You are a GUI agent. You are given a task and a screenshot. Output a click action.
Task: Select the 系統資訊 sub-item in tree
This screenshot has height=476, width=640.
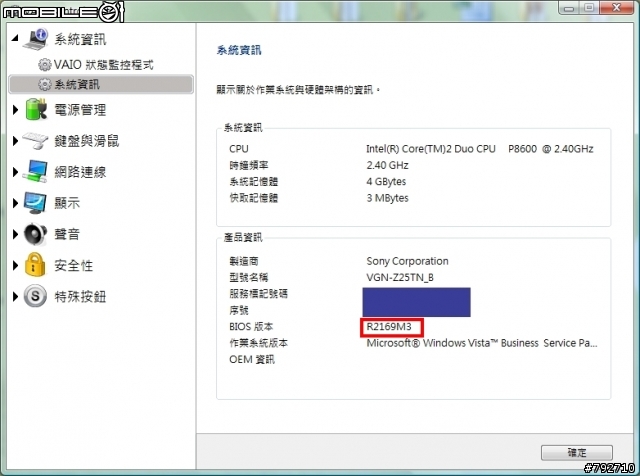coord(101,84)
